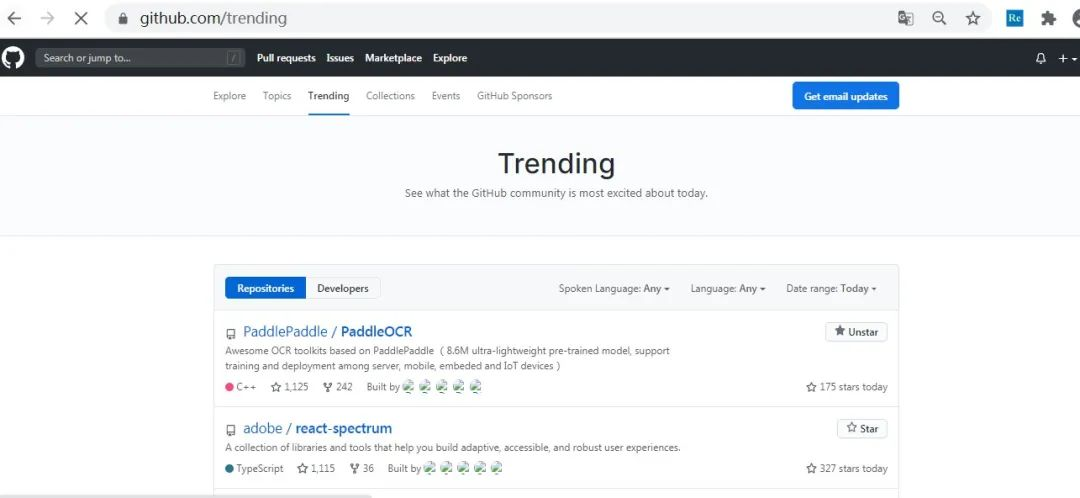Switch to the Topics tab
This screenshot has width=1080, height=498.
pyautogui.click(x=277, y=96)
